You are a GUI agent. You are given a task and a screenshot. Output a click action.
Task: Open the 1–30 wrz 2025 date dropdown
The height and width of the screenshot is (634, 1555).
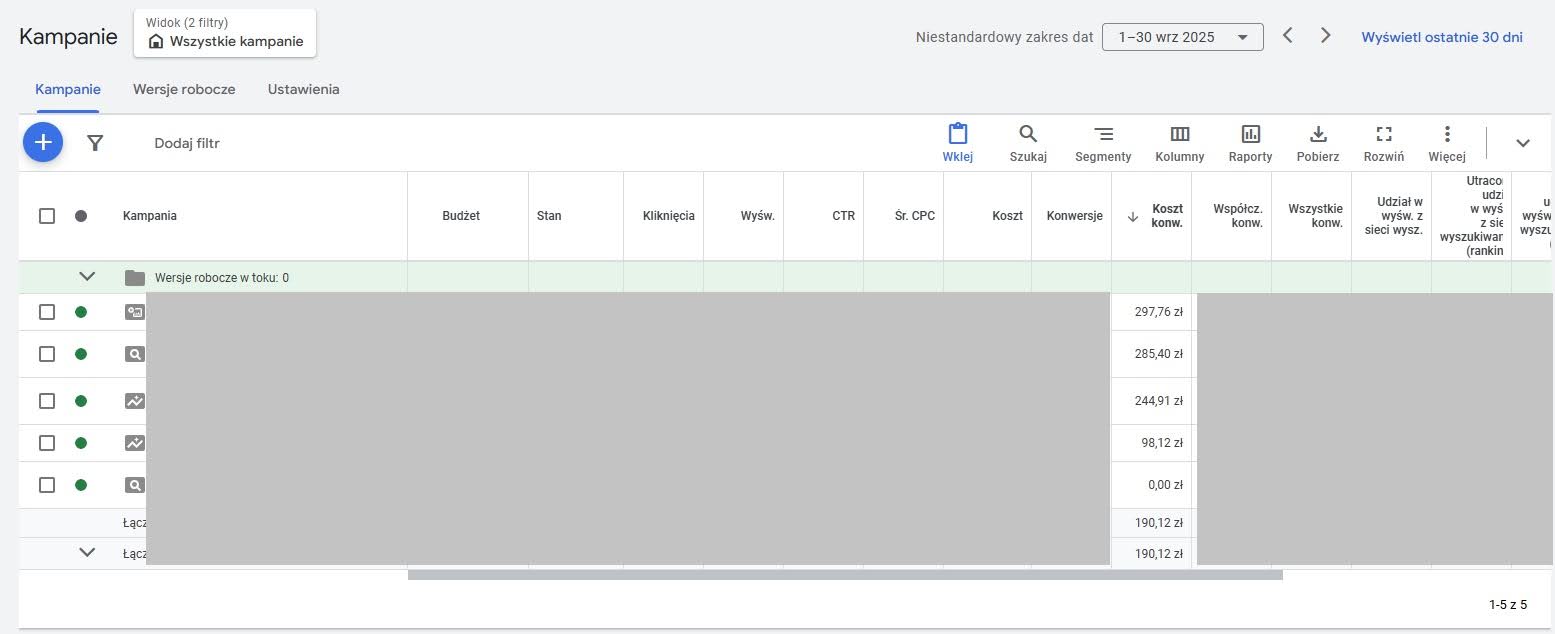[1183, 37]
